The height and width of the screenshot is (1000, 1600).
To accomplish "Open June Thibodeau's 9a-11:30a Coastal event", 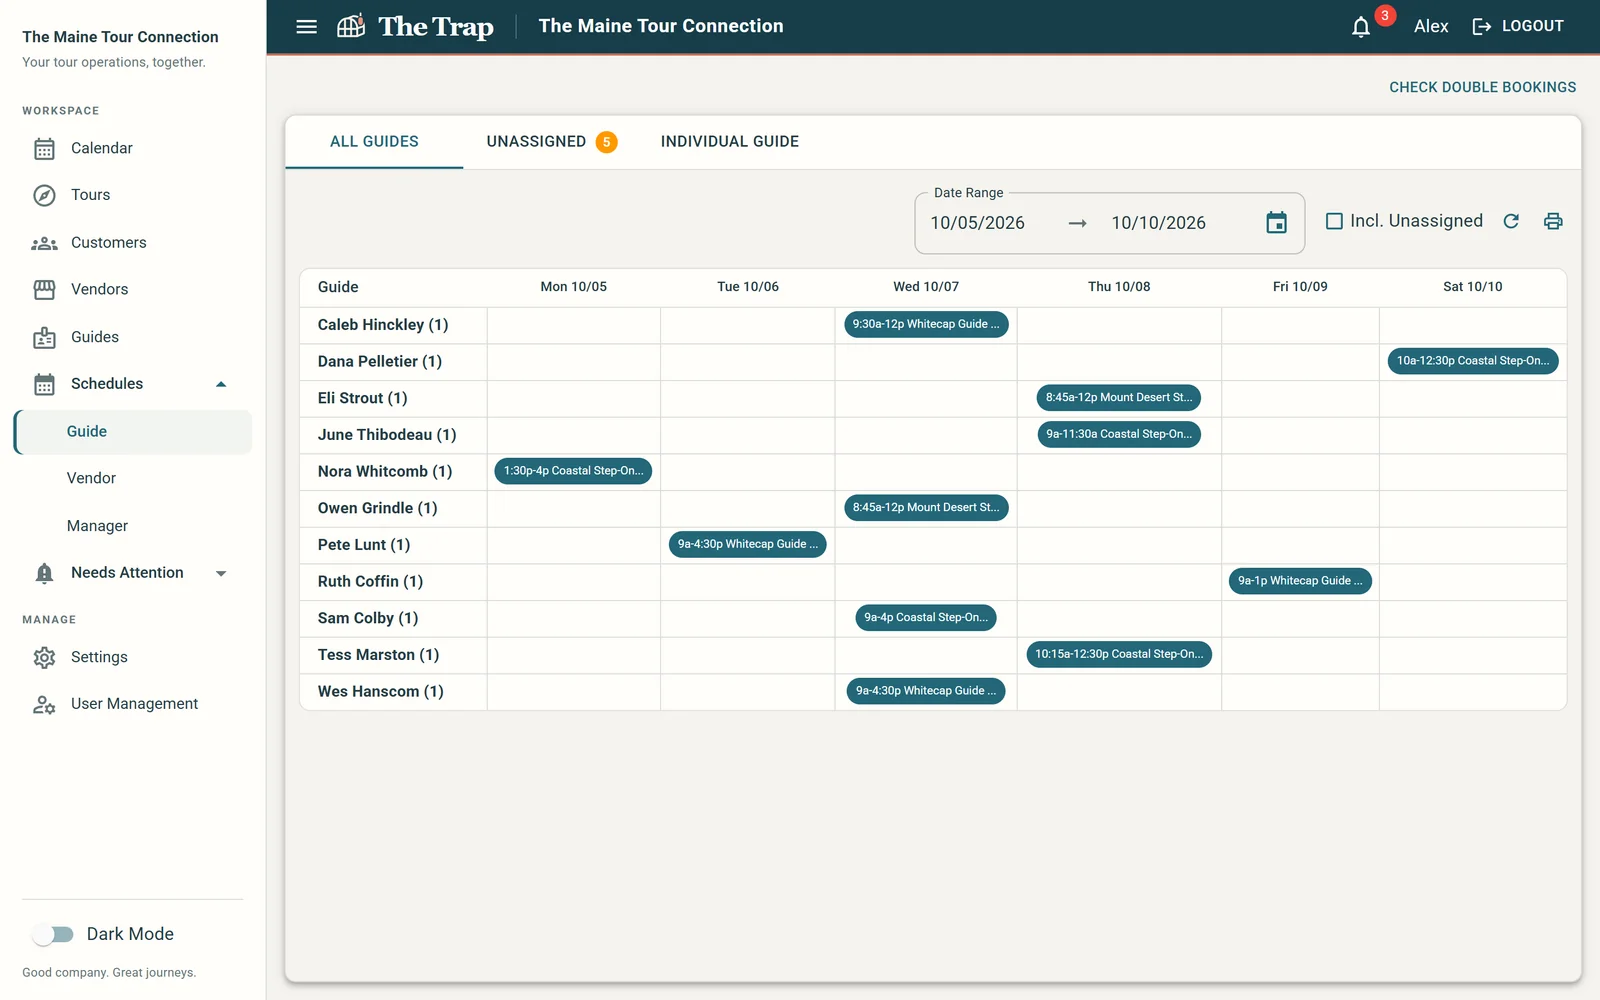I will [1119, 434].
